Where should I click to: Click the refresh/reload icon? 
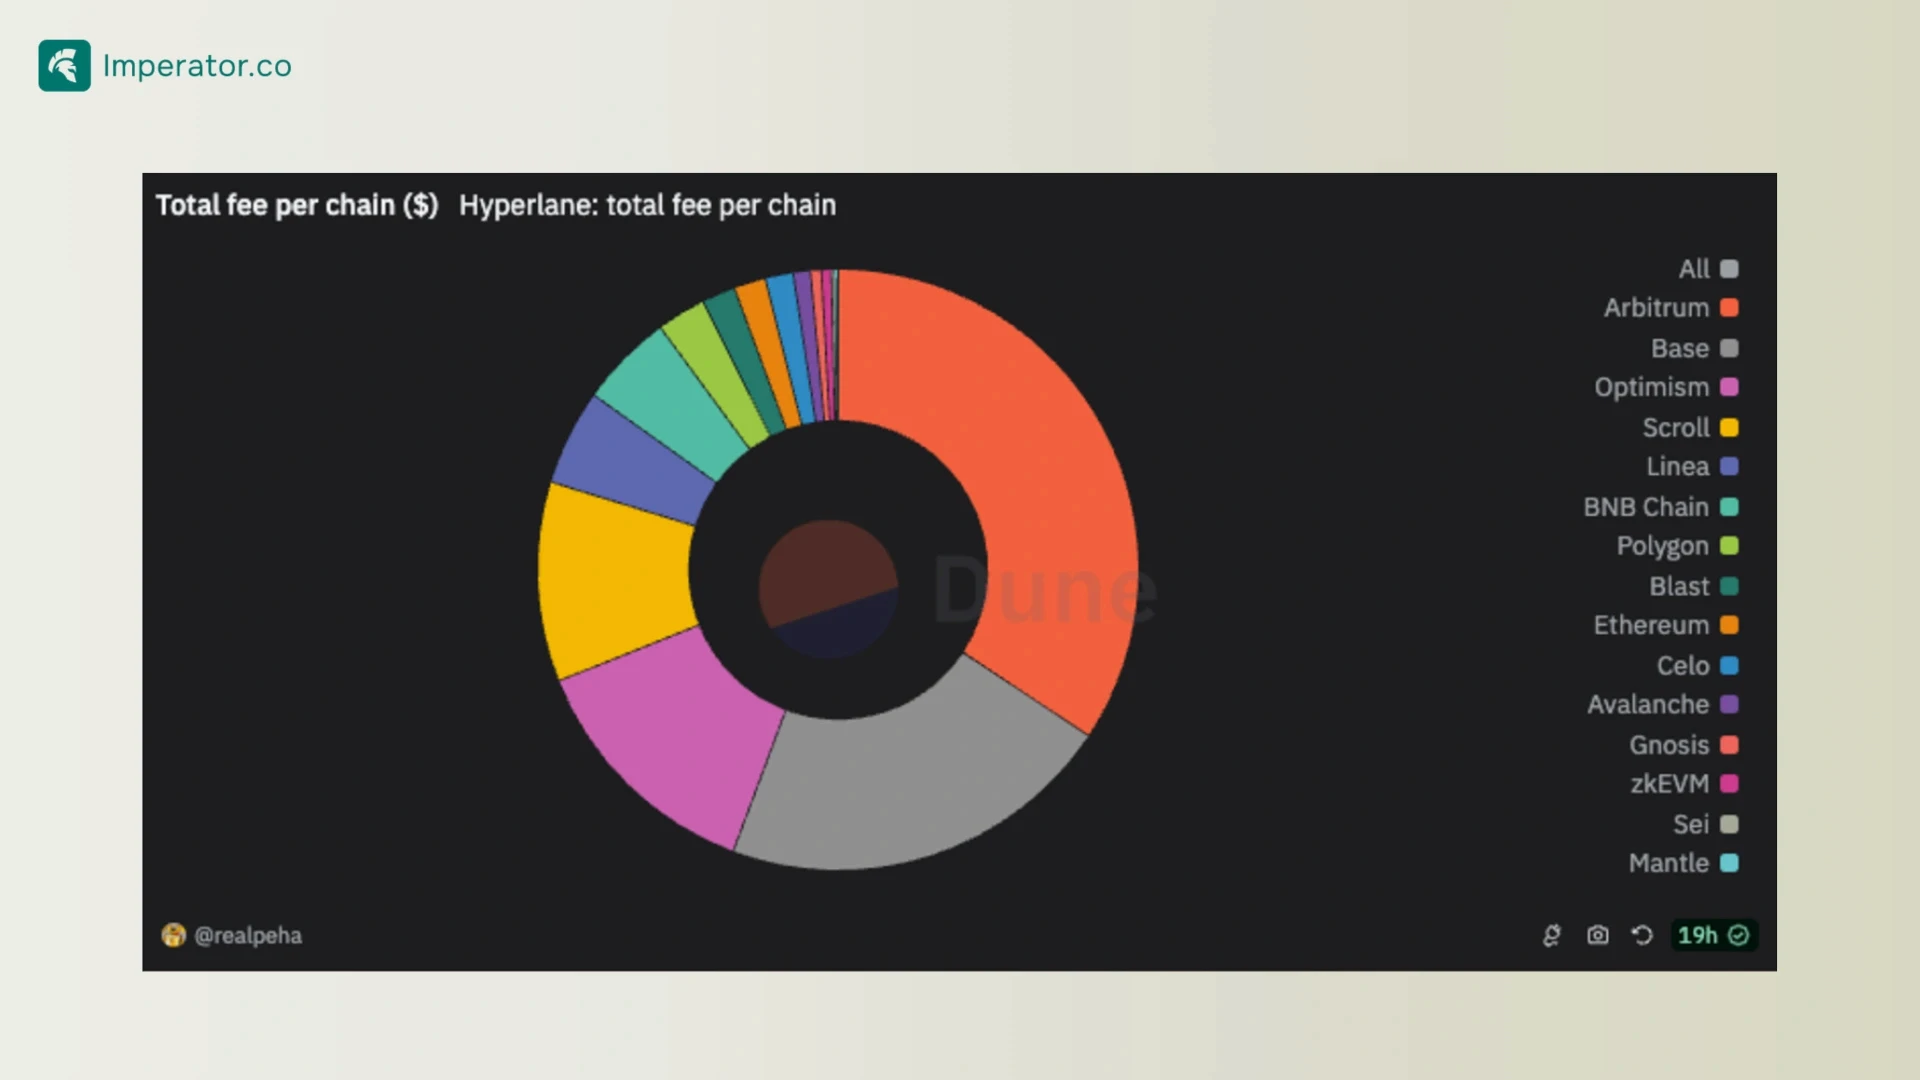tap(1642, 934)
